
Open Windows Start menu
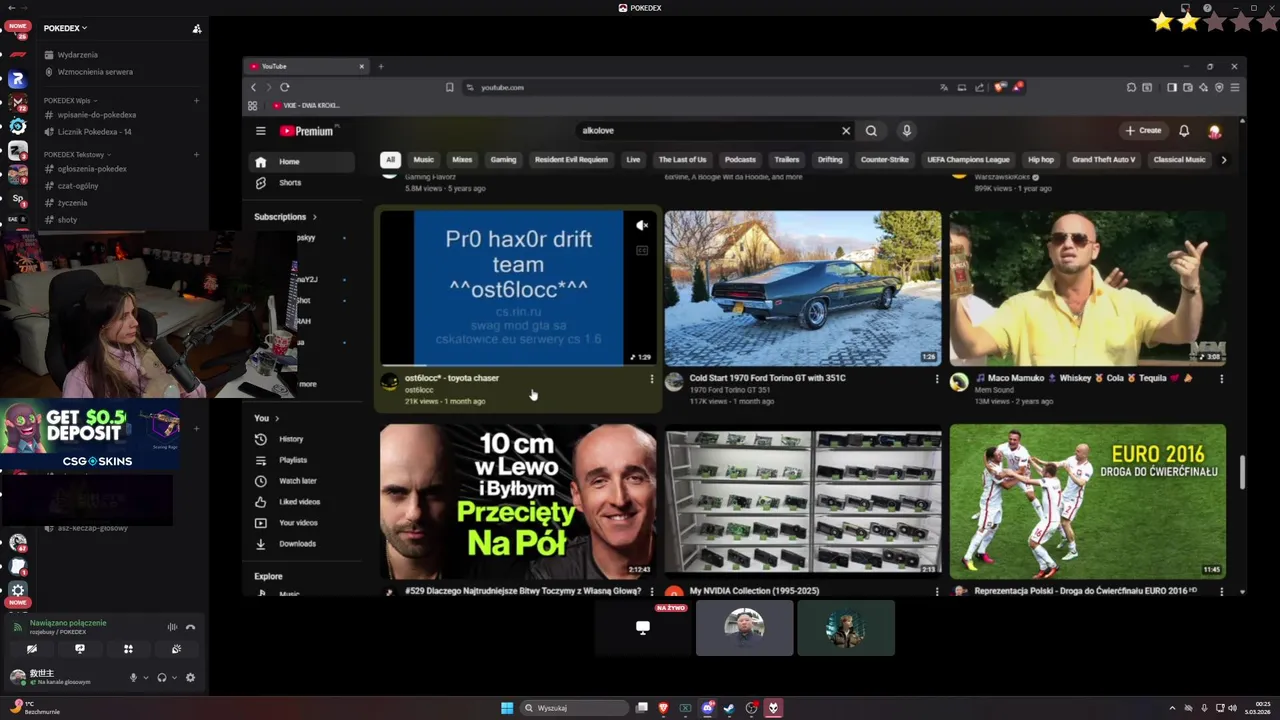coord(507,708)
